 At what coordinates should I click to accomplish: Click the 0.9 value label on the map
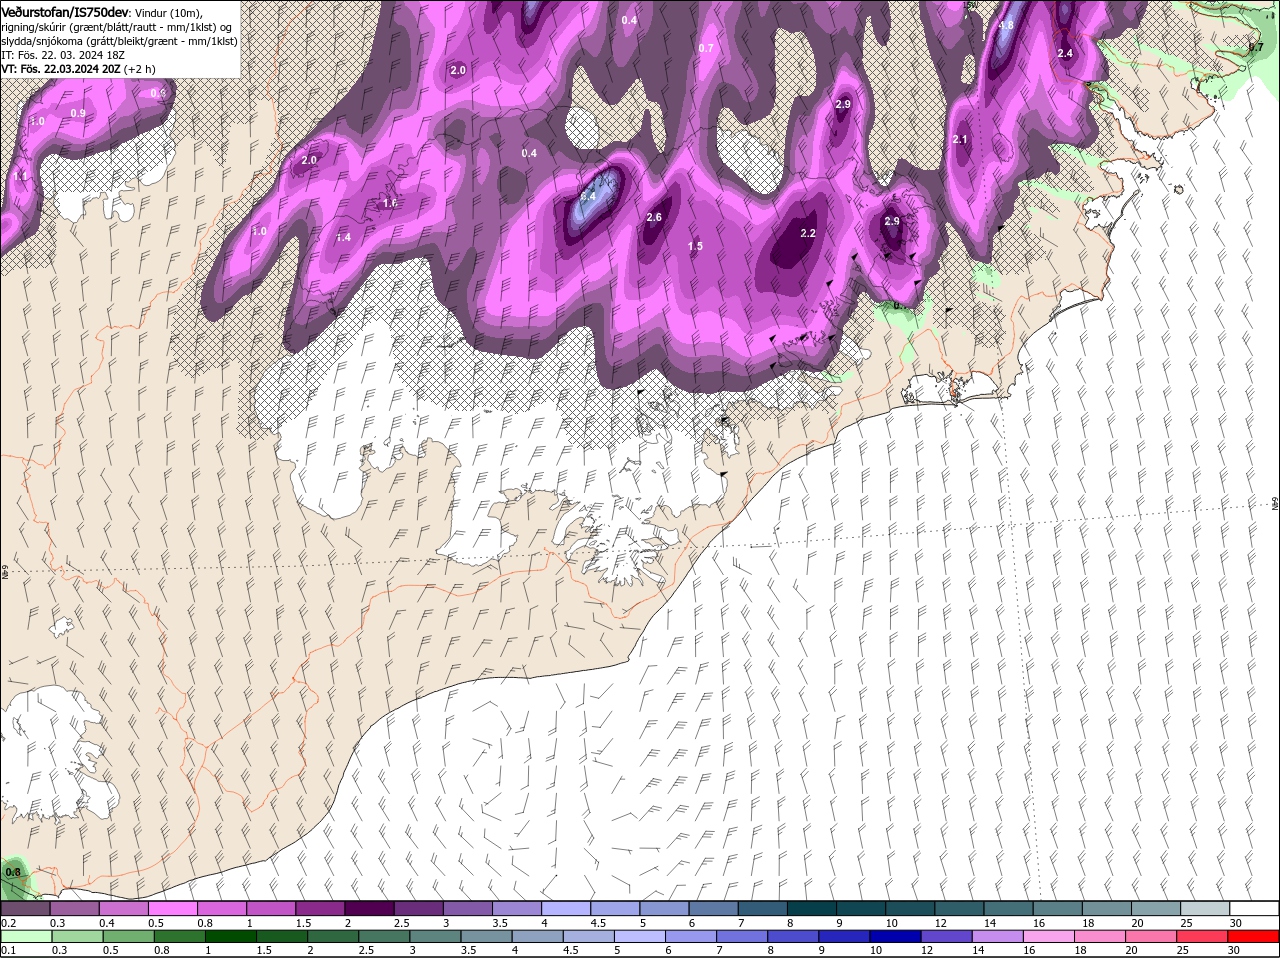[78, 113]
